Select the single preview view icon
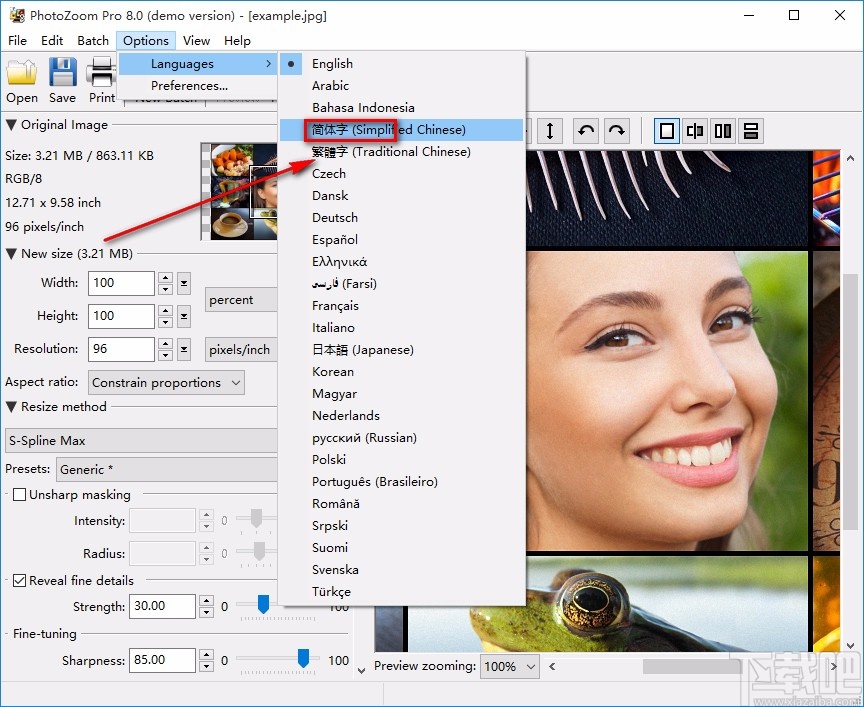The image size is (864, 707). point(667,131)
